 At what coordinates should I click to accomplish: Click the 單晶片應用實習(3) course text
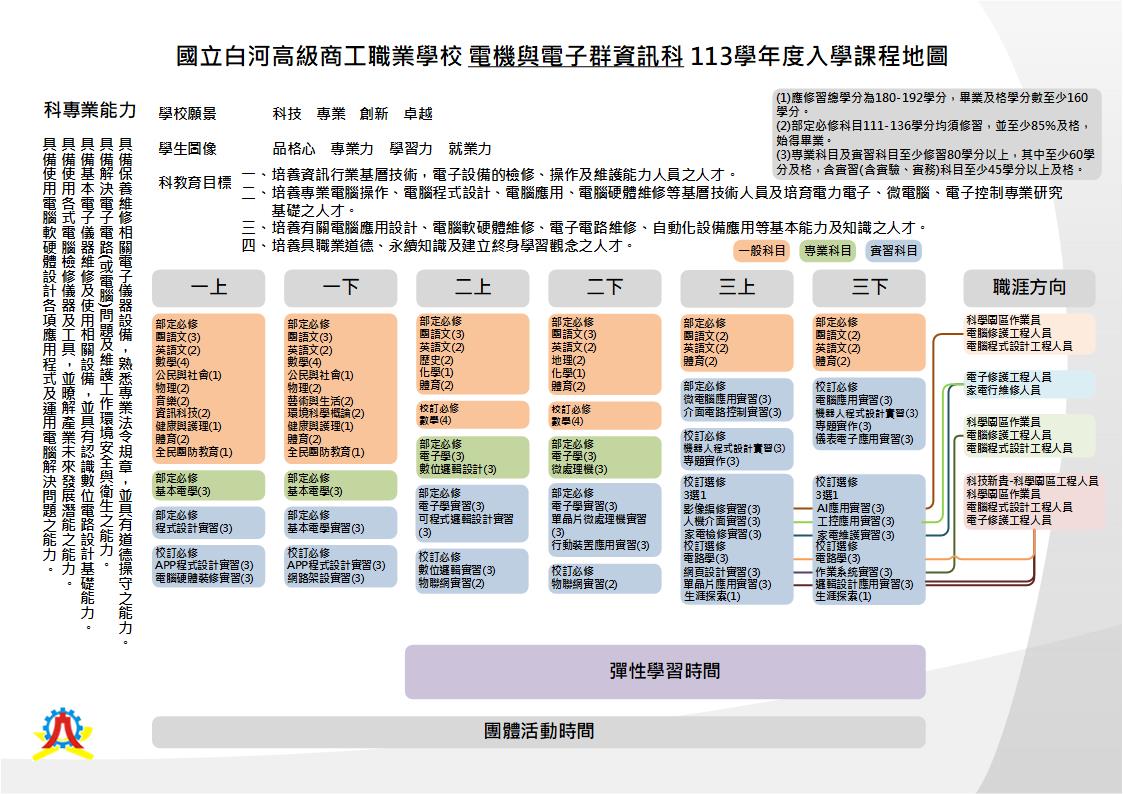click(x=727, y=584)
